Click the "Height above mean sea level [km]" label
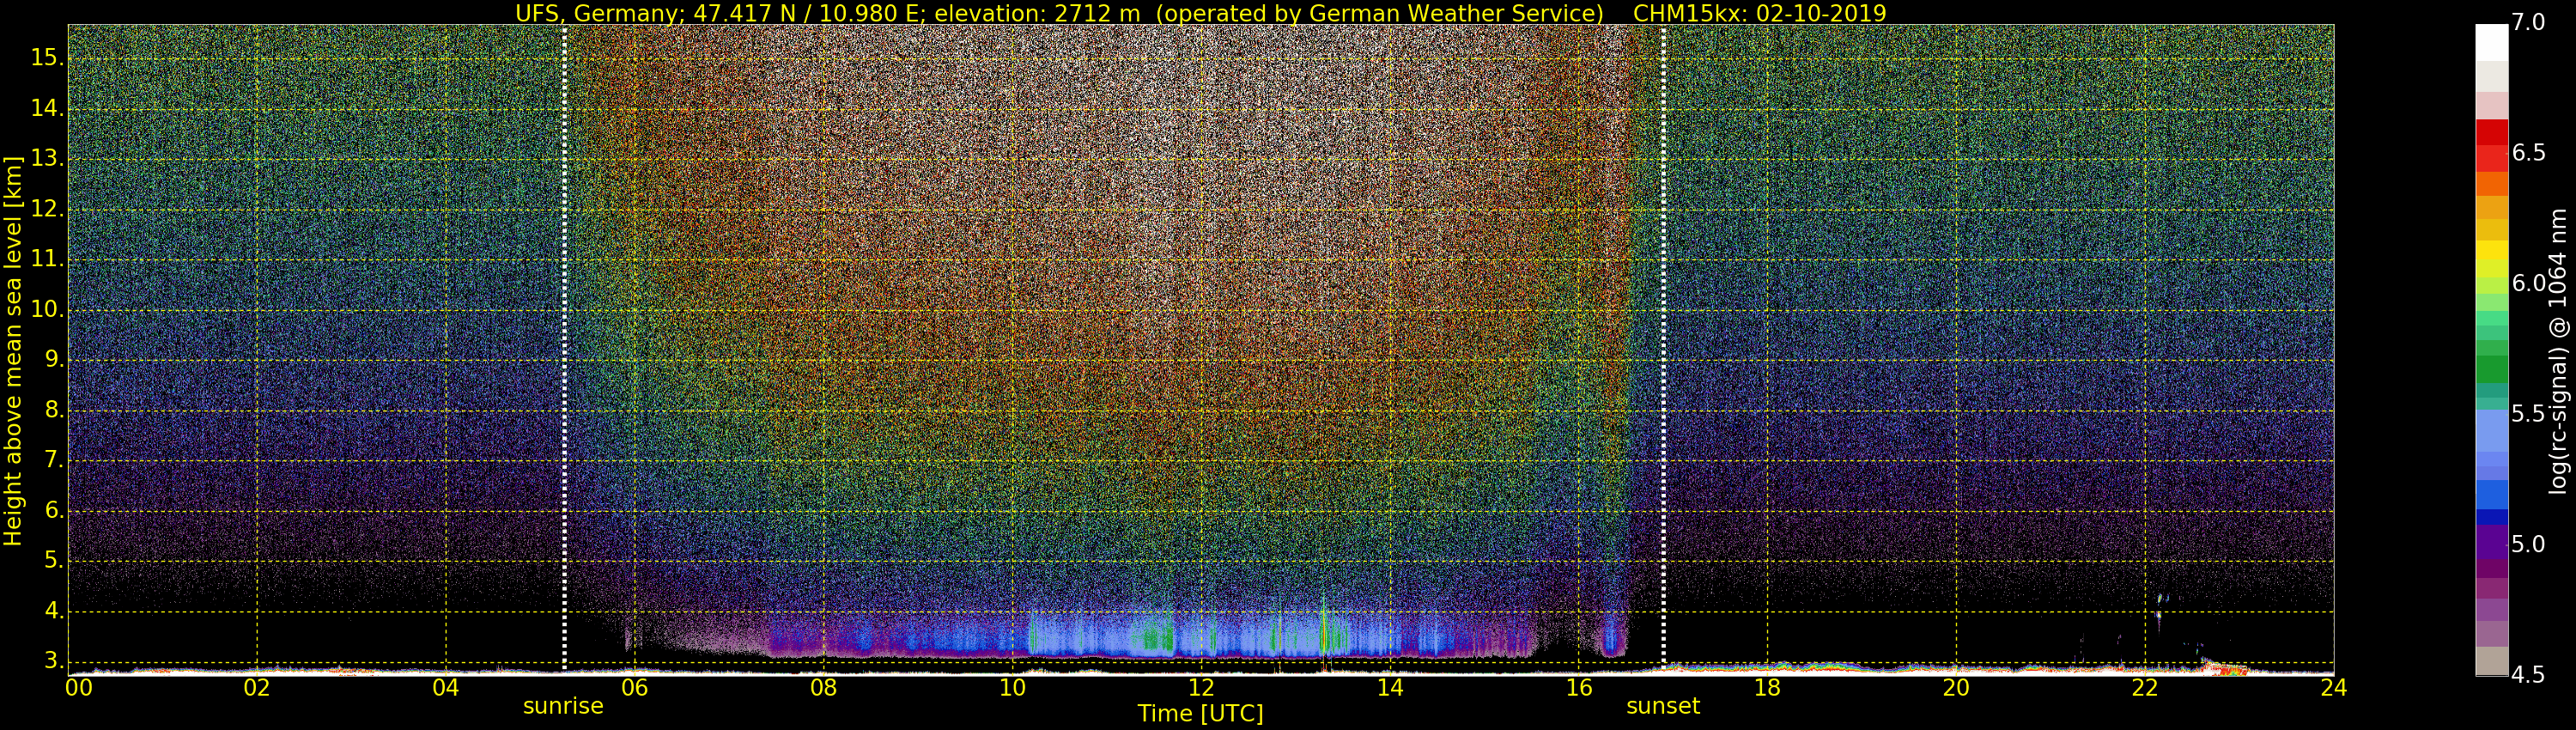2576x730 pixels. (x=13, y=350)
